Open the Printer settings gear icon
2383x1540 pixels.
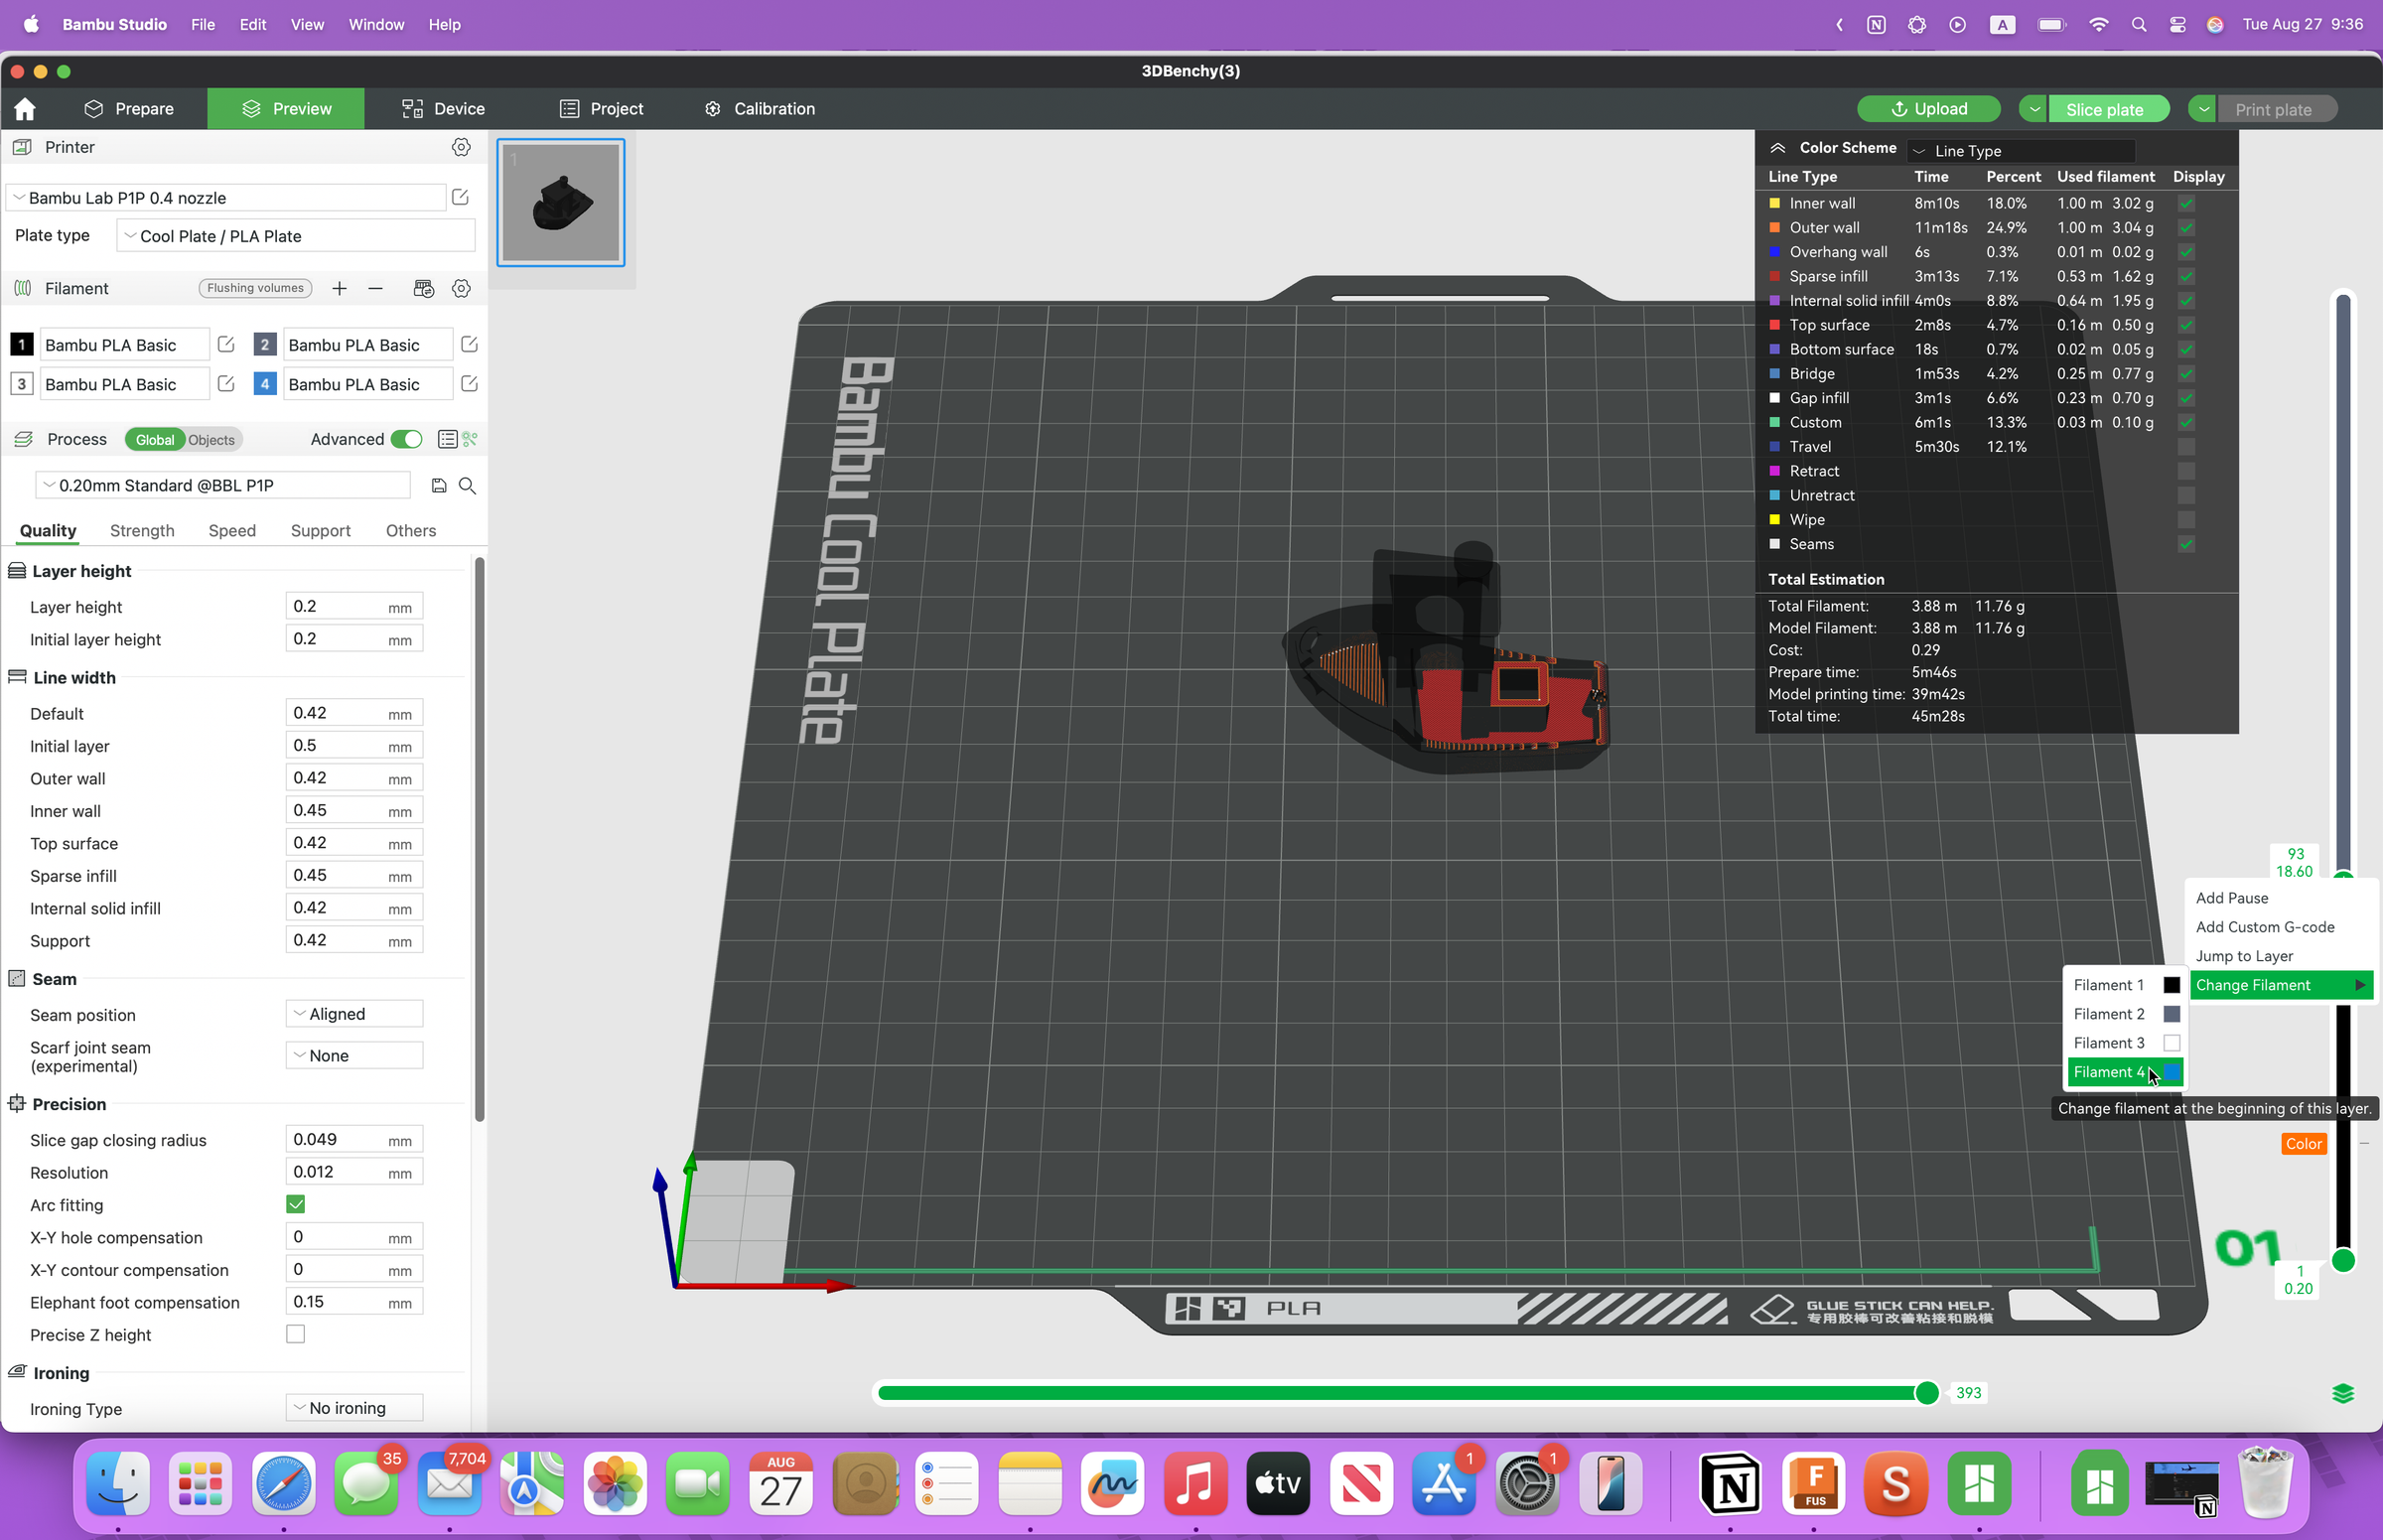[x=460, y=147]
